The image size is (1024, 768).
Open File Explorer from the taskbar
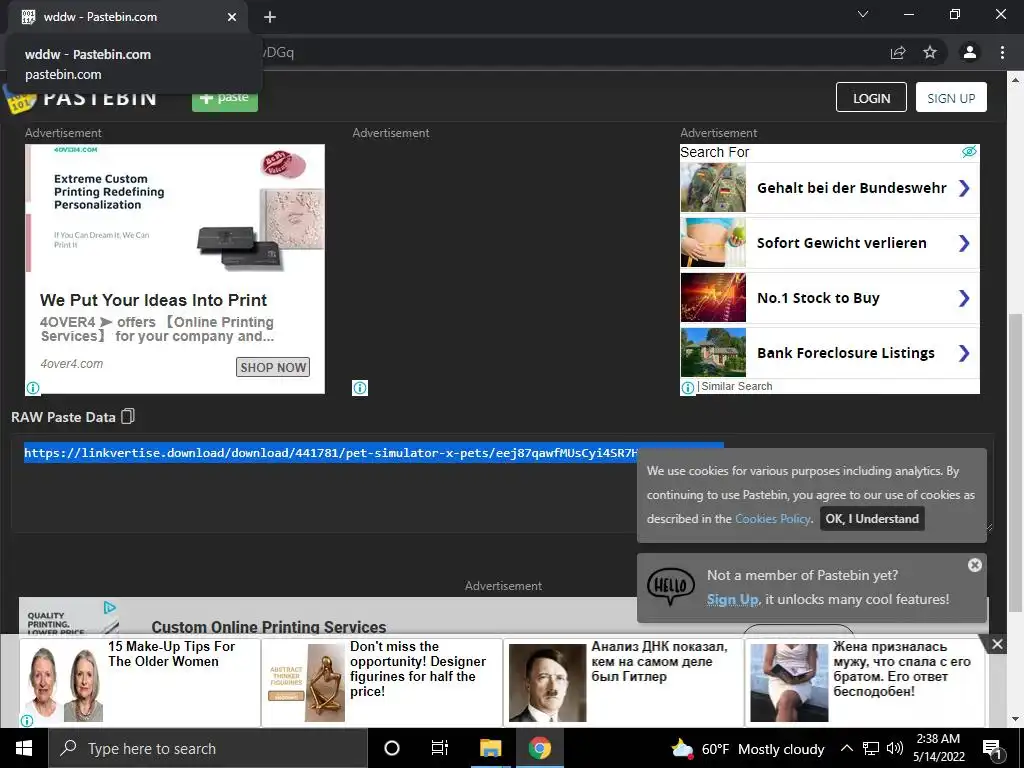click(x=490, y=748)
